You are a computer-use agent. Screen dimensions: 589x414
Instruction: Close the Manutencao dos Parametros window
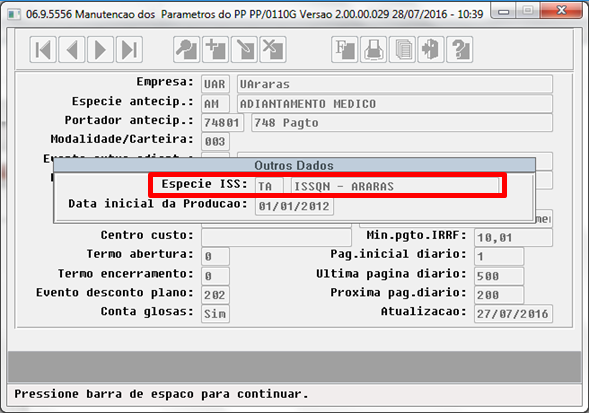pyautogui.click(x=562, y=11)
